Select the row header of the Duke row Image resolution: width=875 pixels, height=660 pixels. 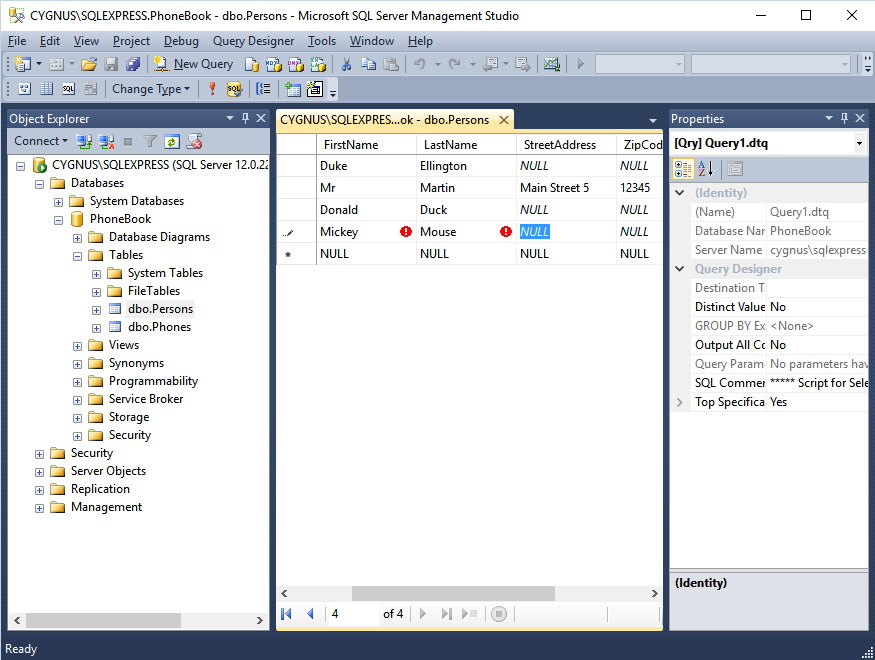[296, 166]
